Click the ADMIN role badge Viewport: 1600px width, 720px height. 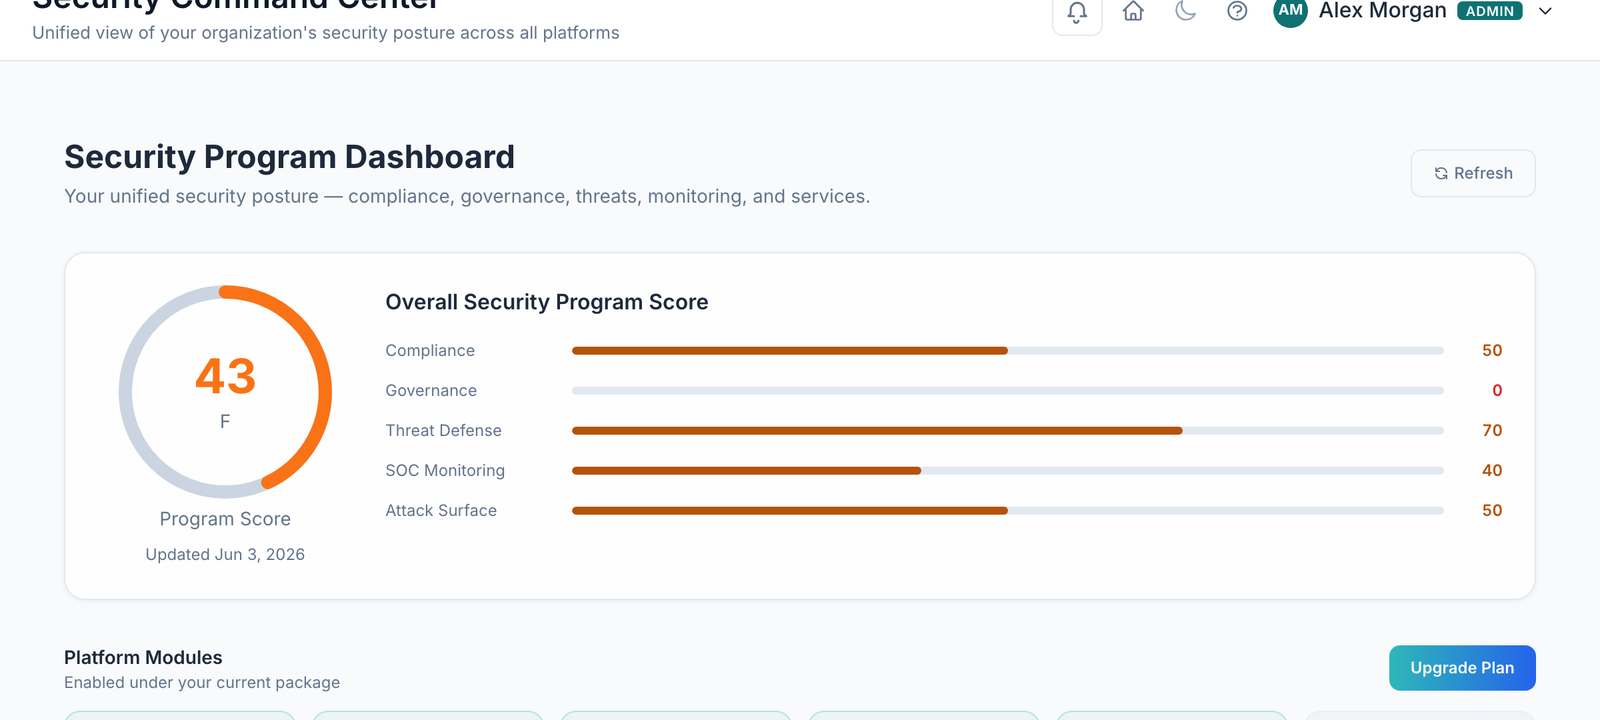pyautogui.click(x=1490, y=11)
